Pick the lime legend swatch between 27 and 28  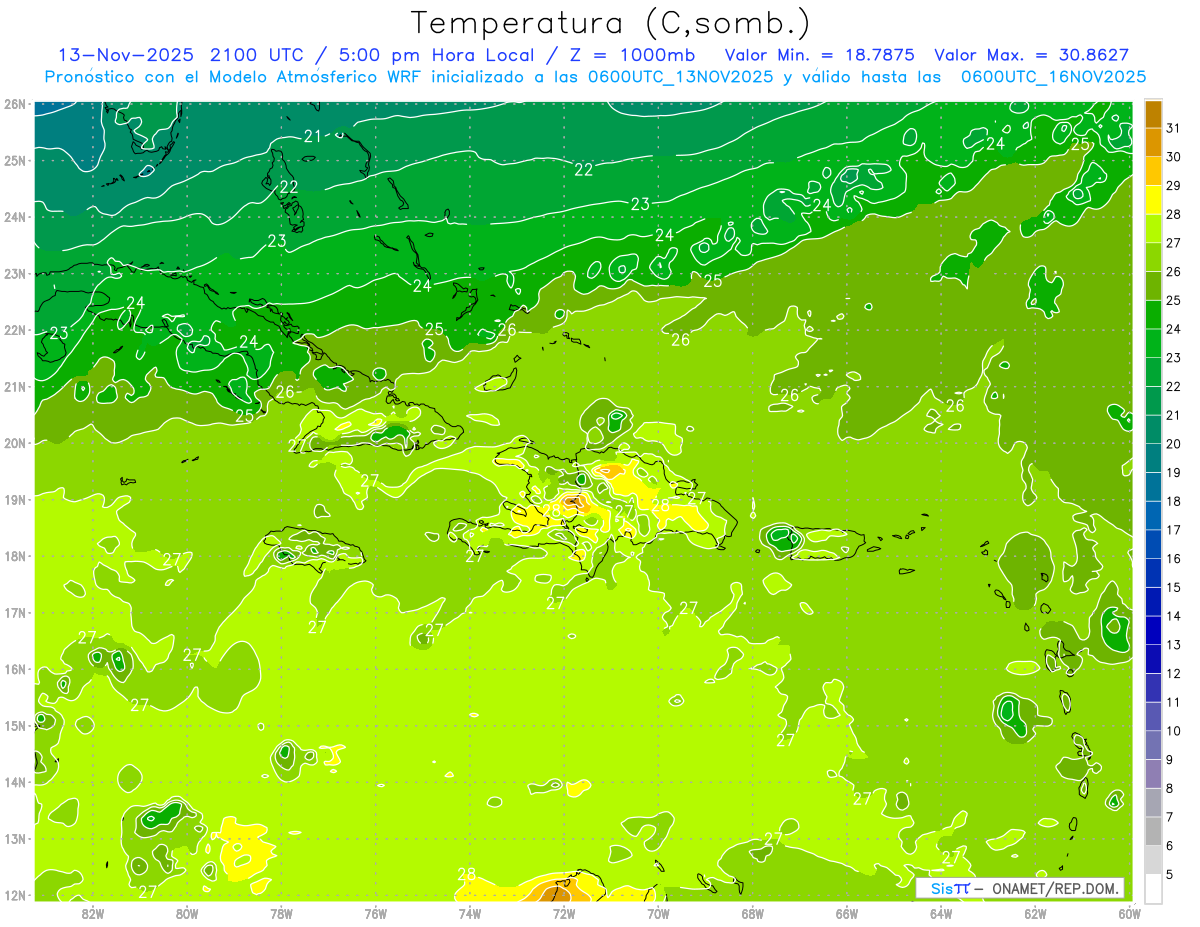(x=1153, y=229)
